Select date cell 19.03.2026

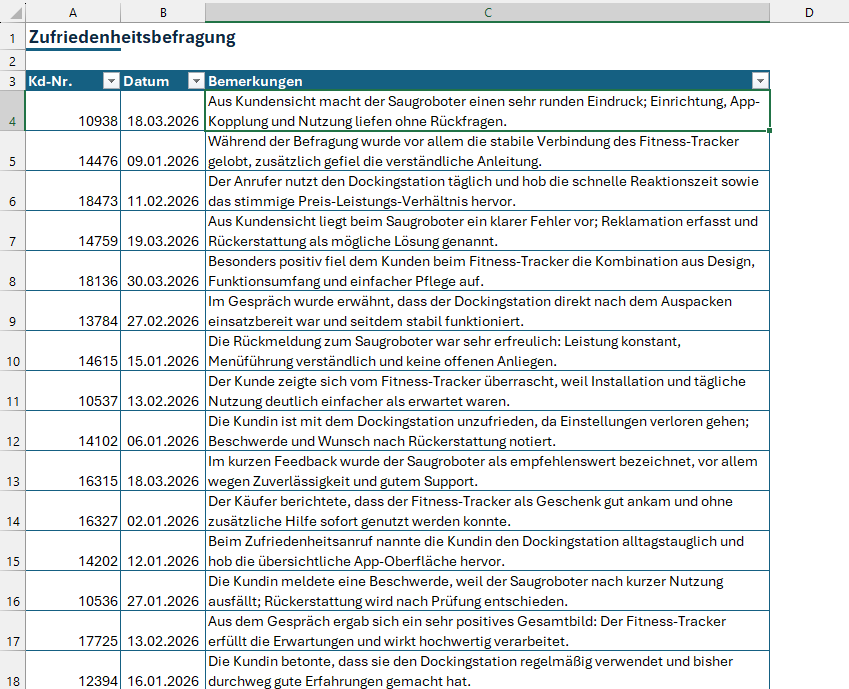[163, 231]
